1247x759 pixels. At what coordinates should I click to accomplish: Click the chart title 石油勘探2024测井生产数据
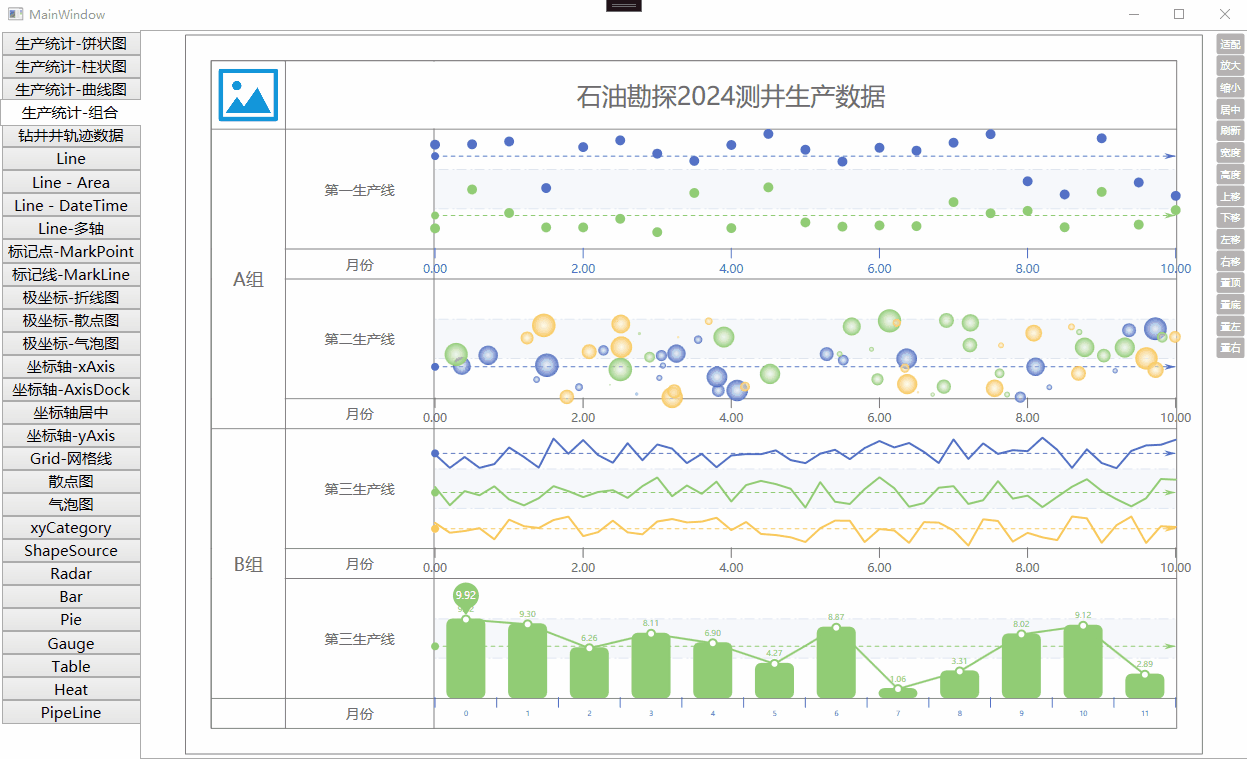pyautogui.click(x=730, y=97)
